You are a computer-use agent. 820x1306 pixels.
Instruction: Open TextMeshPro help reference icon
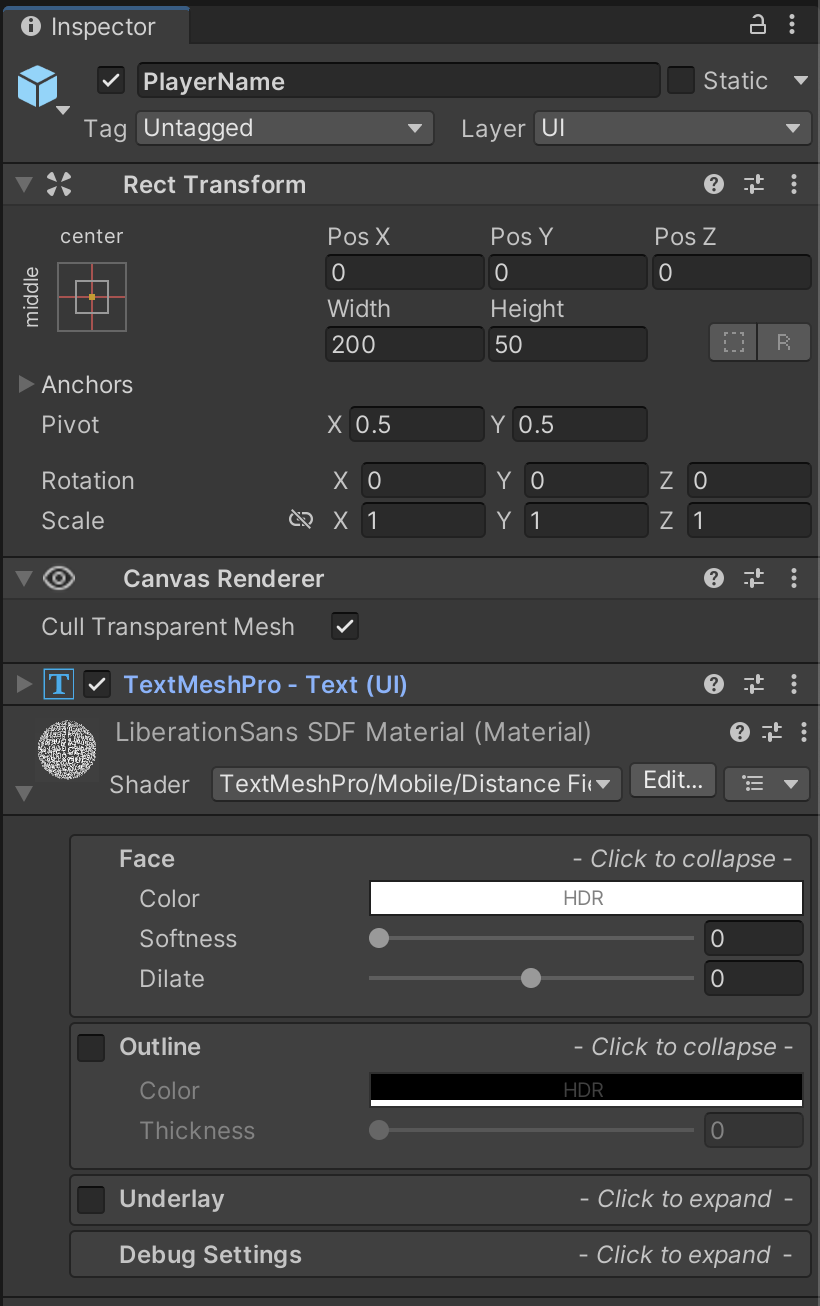714,684
